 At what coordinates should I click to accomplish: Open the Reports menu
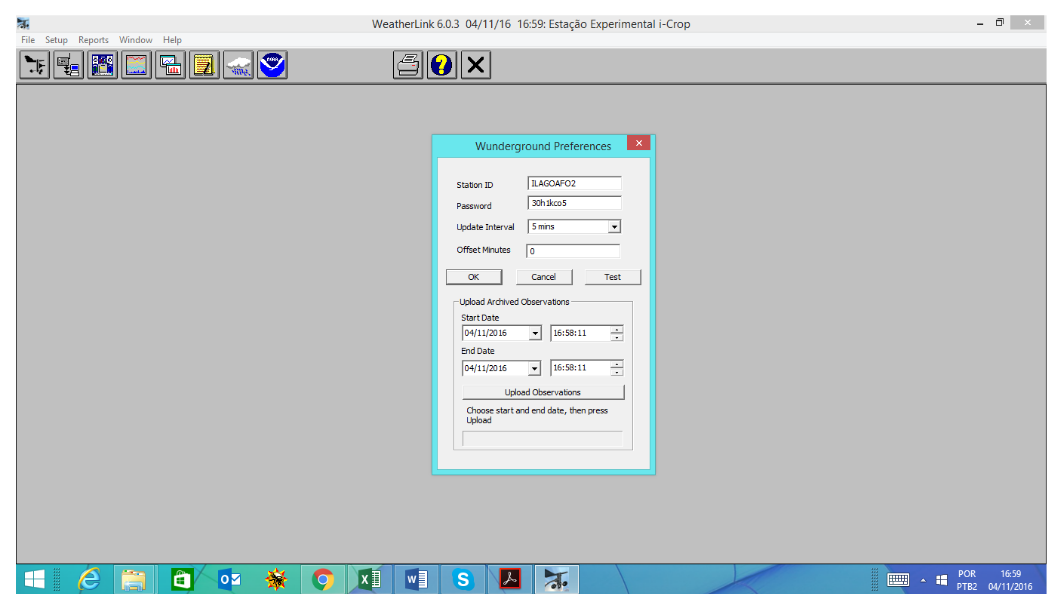[x=93, y=40]
